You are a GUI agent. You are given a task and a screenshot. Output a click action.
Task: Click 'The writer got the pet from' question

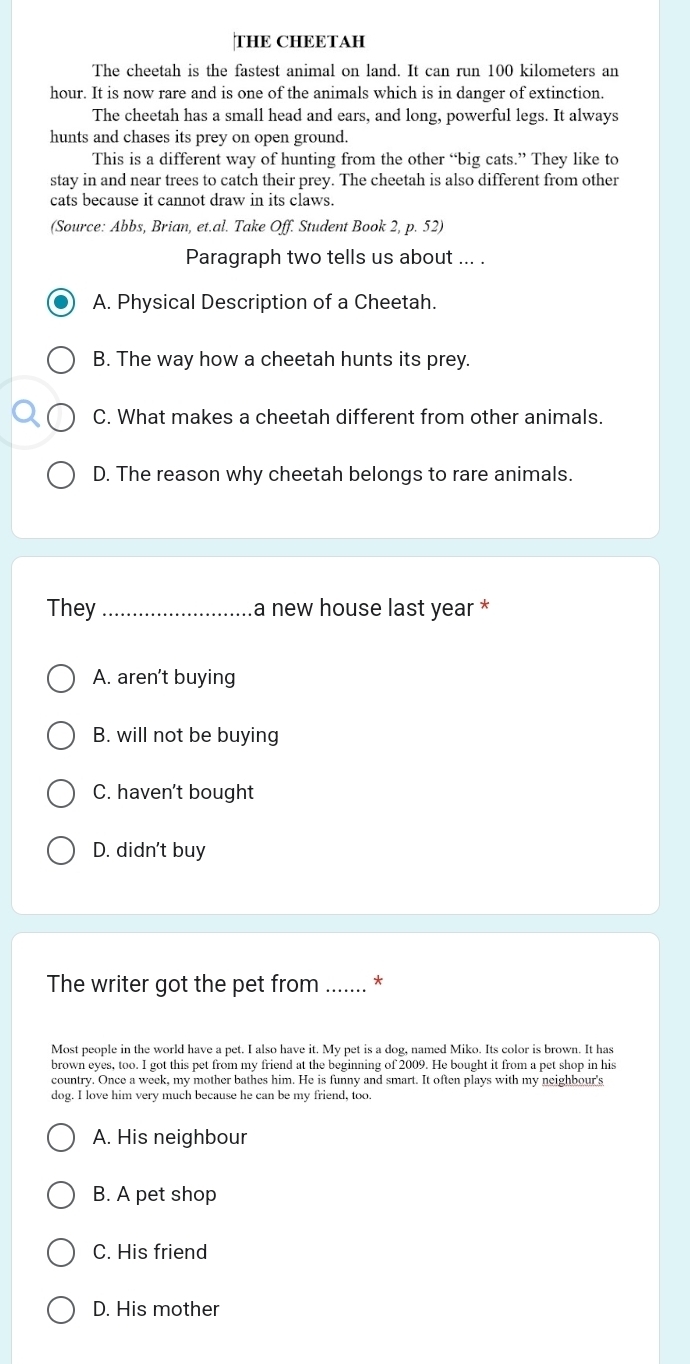[215, 984]
